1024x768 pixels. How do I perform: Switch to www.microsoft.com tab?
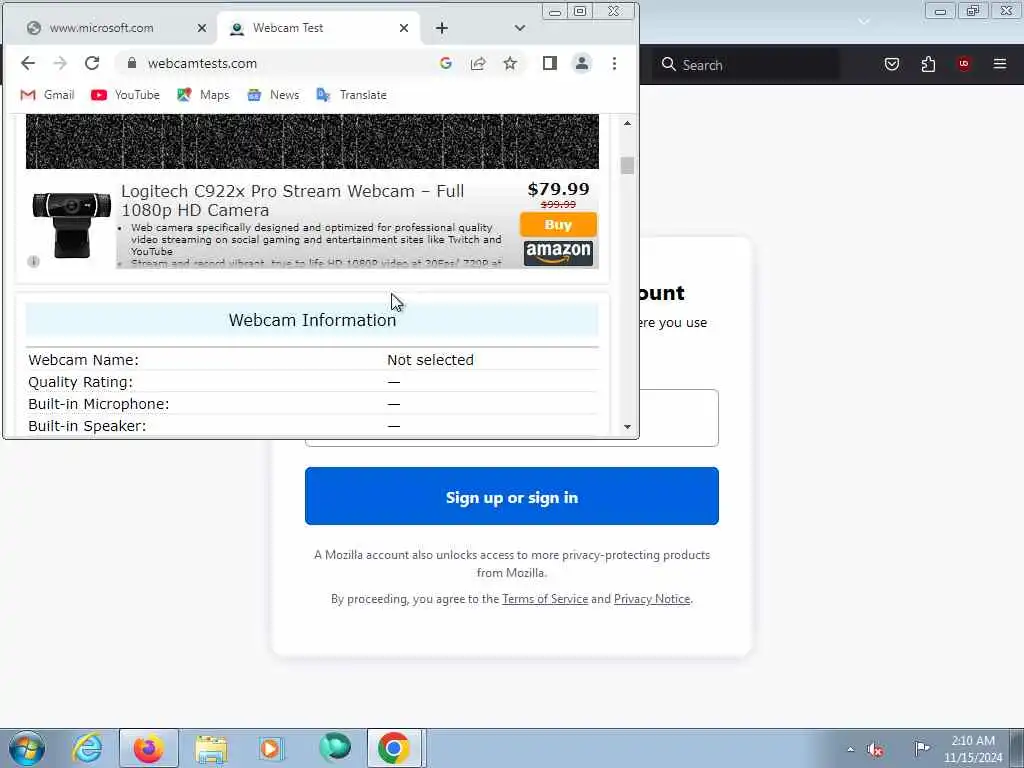(101, 28)
